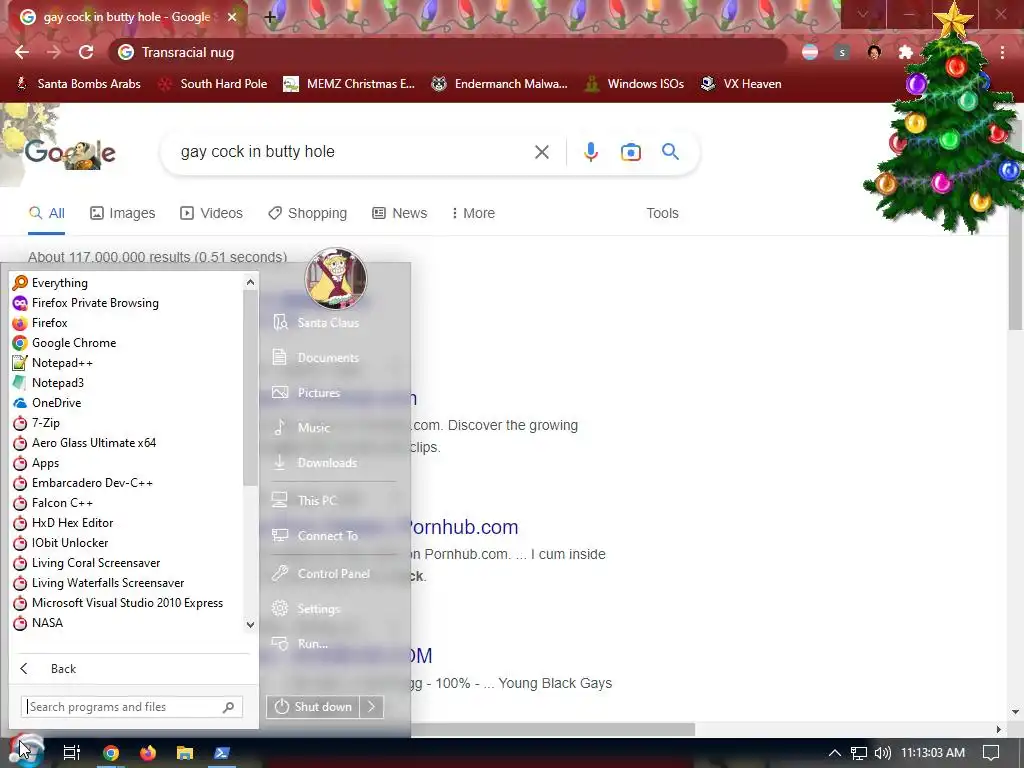Click the network icon in system tray
This screenshot has width=1024, height=768.
(x=859, y=753)
